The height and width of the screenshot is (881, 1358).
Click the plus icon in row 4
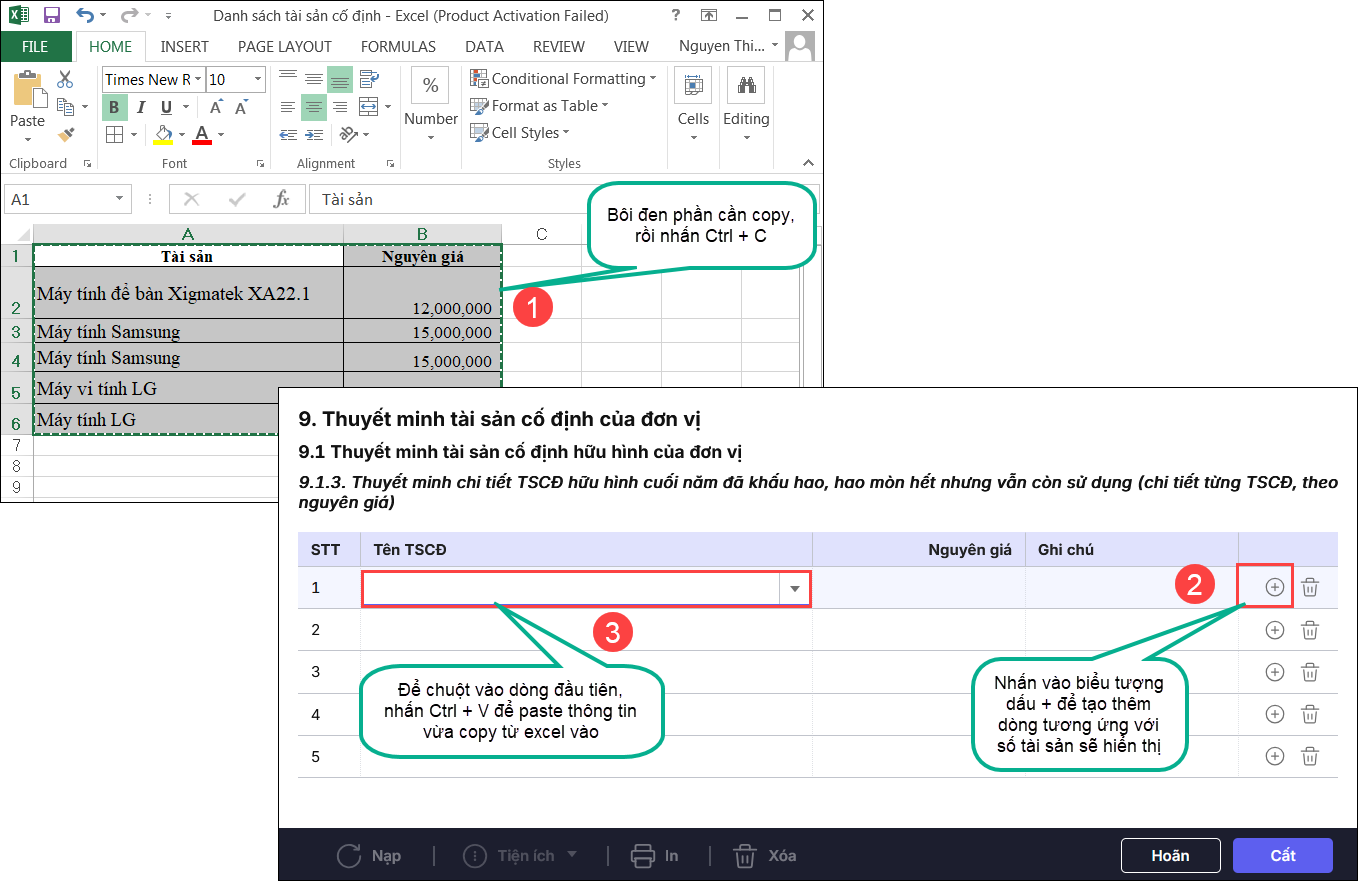click(x=1274, y=714)
